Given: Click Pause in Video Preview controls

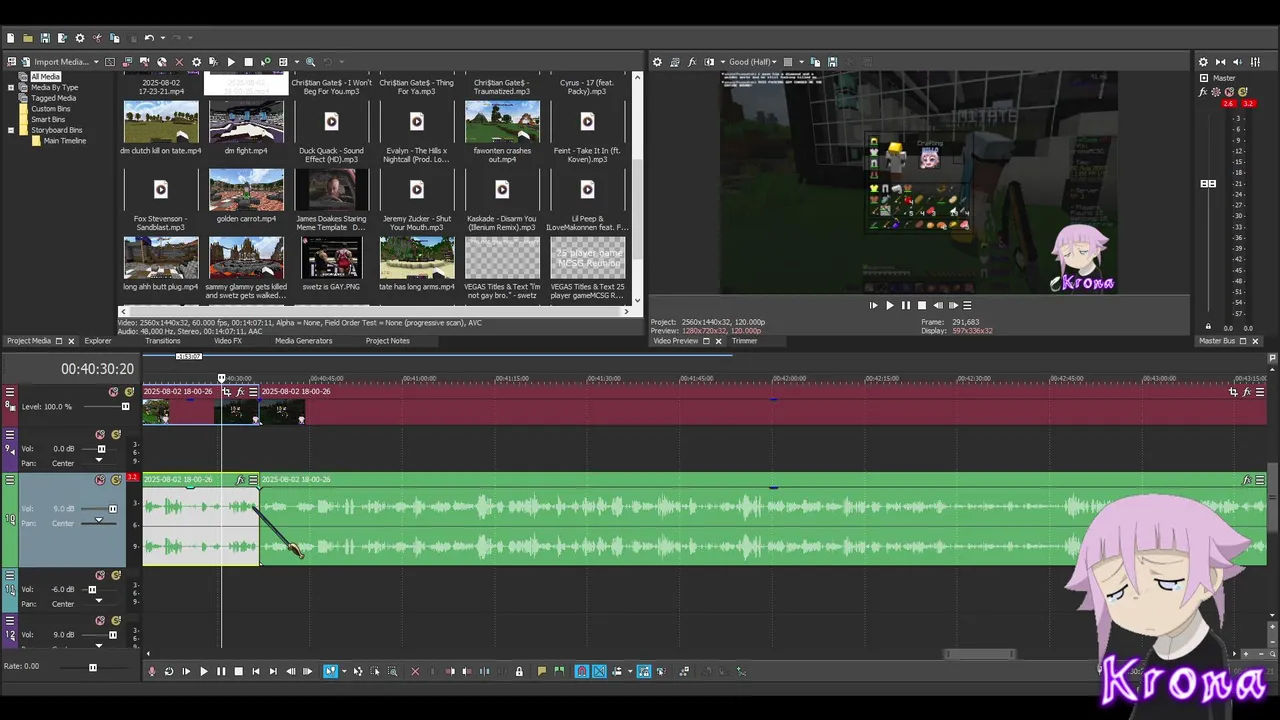Looking at the screenshot, I should [906, 305].
